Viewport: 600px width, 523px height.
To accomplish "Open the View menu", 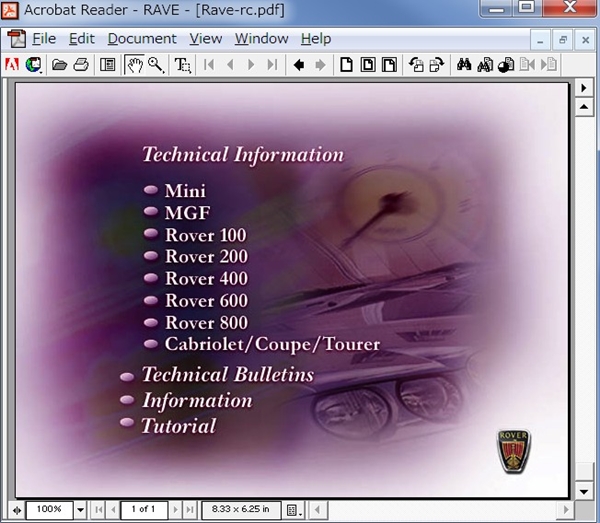I will (206, 39).
